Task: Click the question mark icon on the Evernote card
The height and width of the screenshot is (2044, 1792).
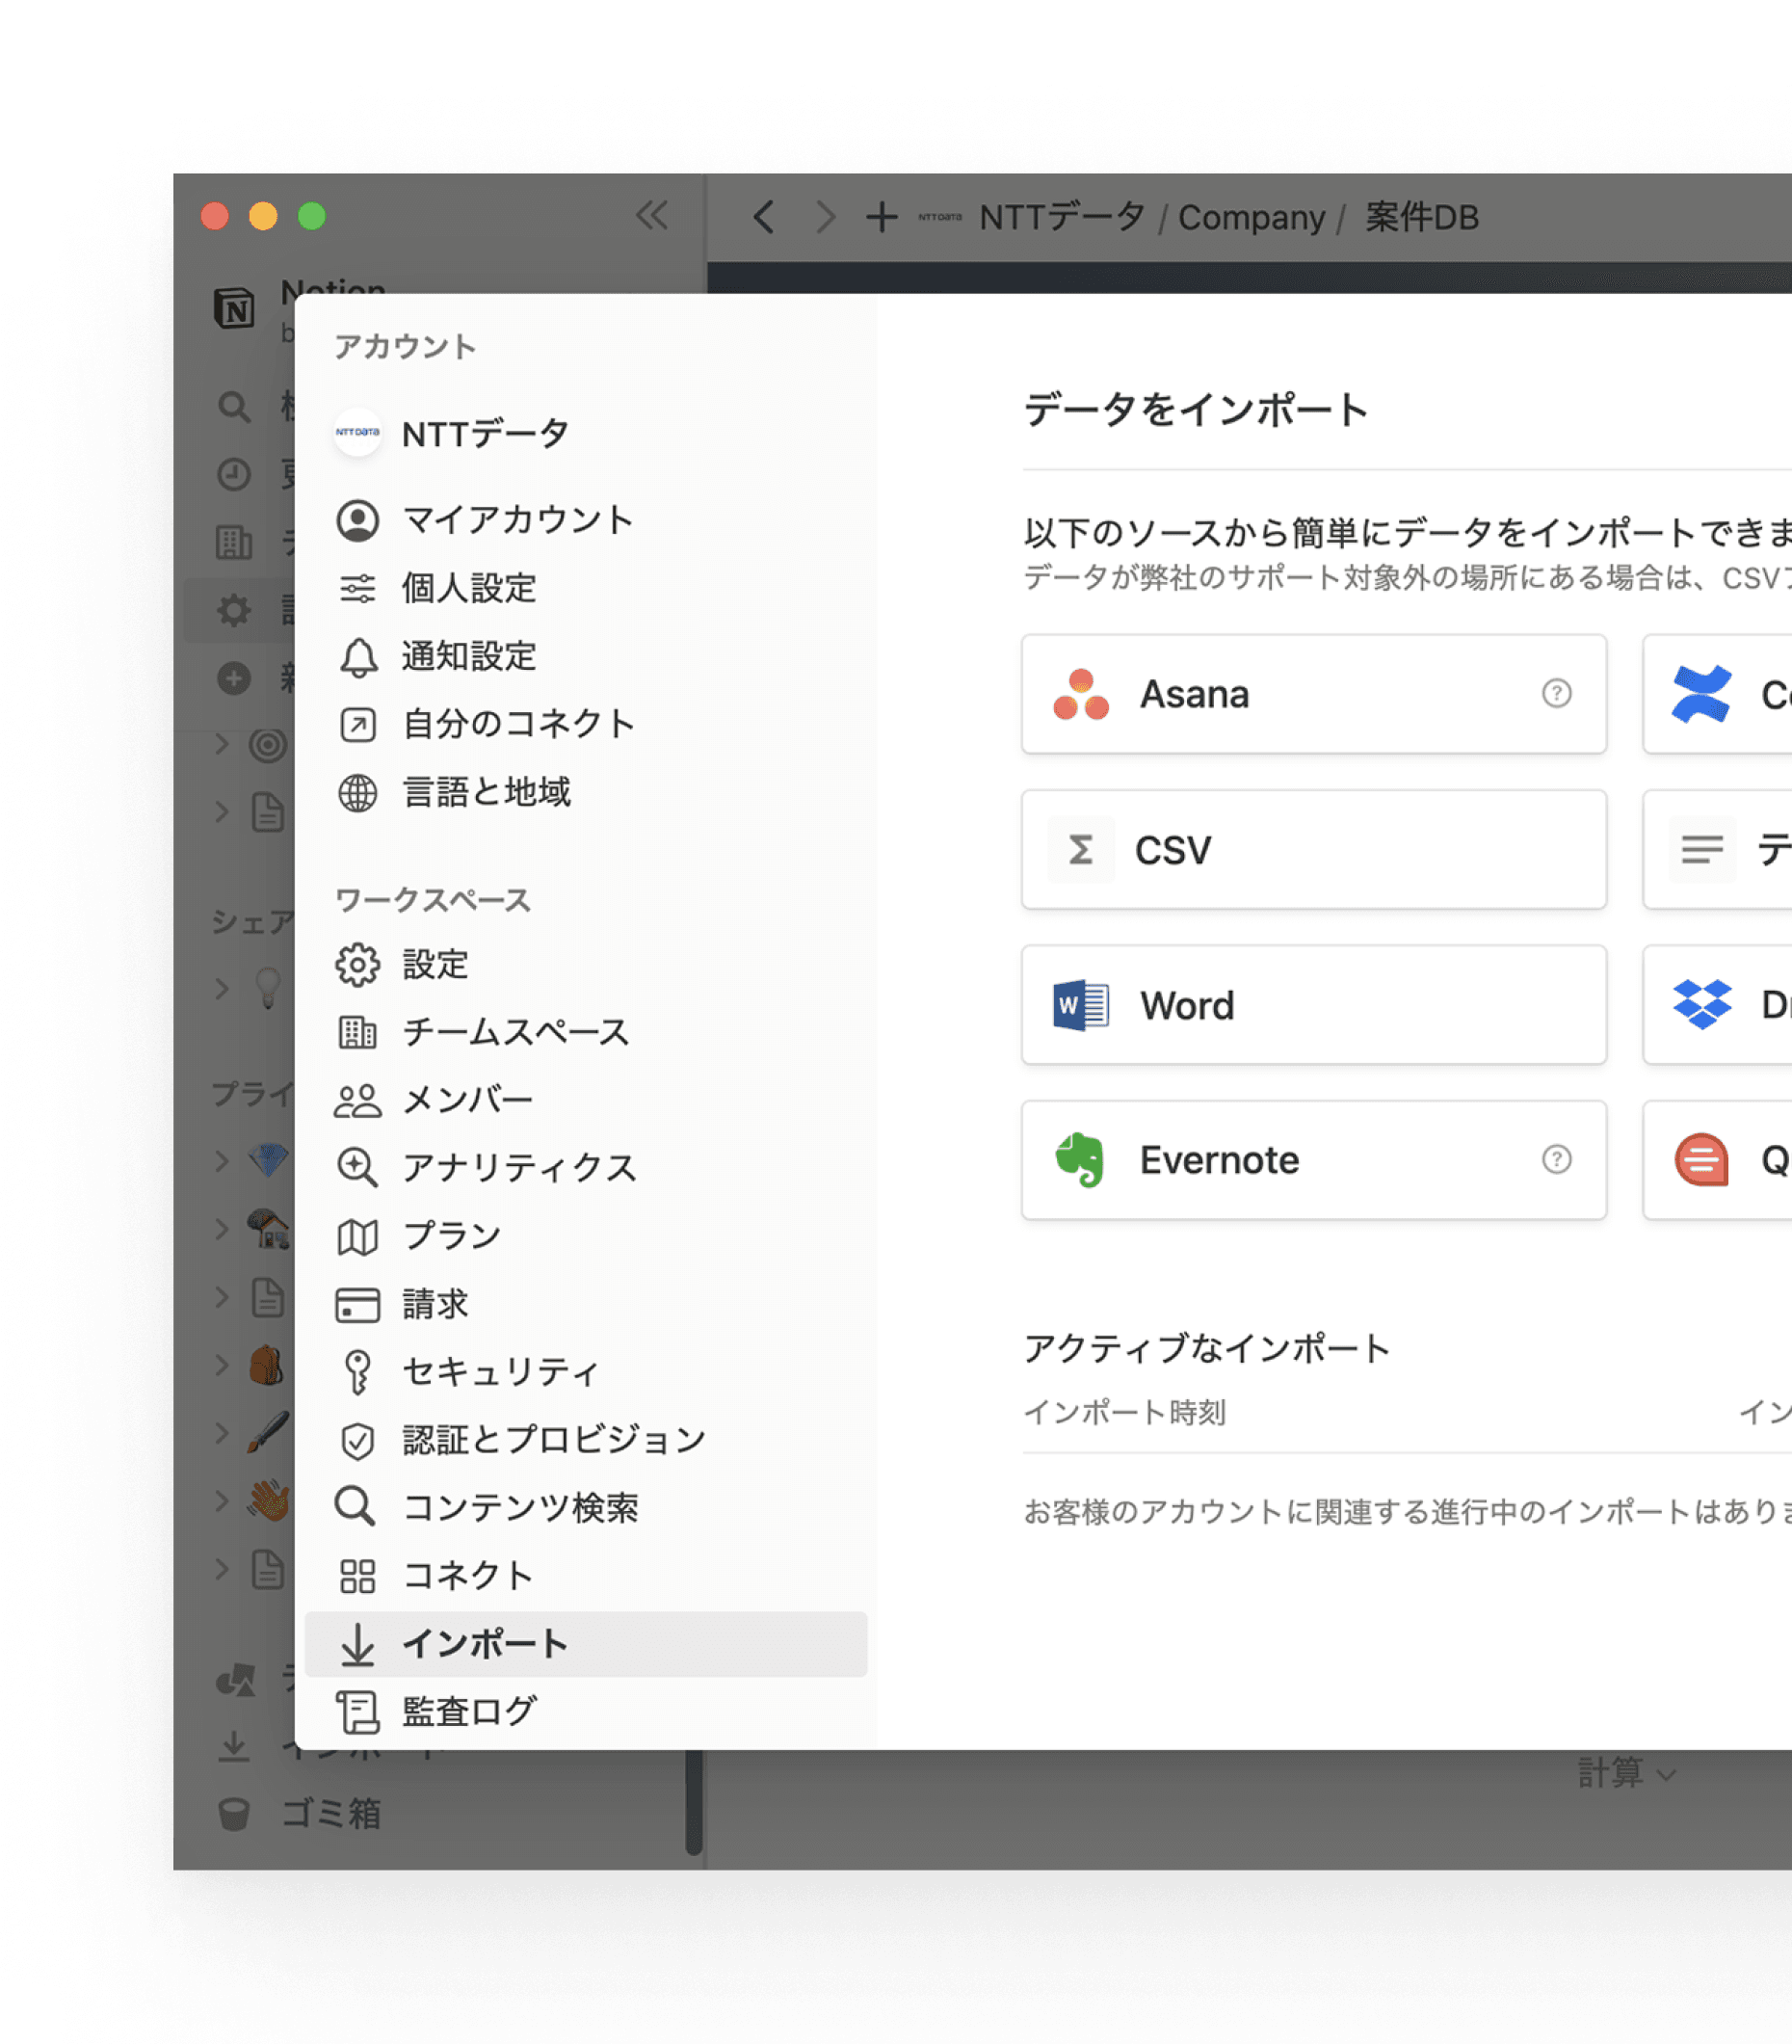Action: click(x=1557, y=1160)
